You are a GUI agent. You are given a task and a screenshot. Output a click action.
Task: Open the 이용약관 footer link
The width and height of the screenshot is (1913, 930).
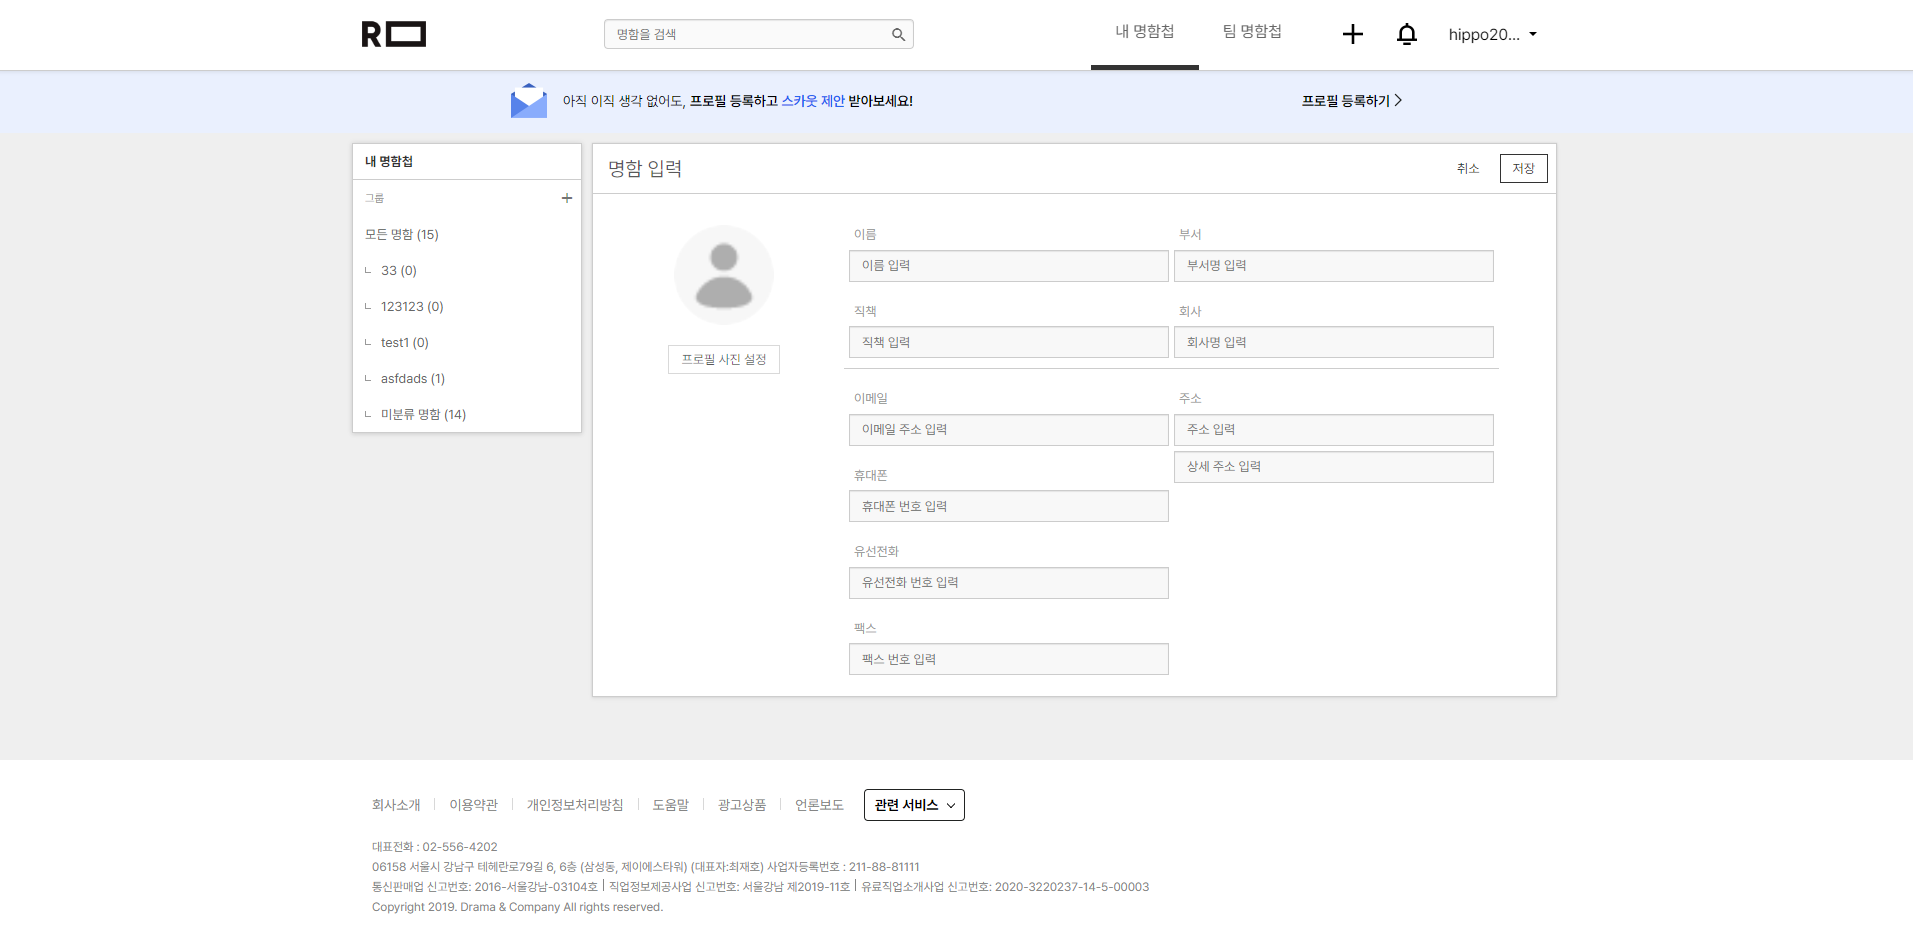[473, 805]
